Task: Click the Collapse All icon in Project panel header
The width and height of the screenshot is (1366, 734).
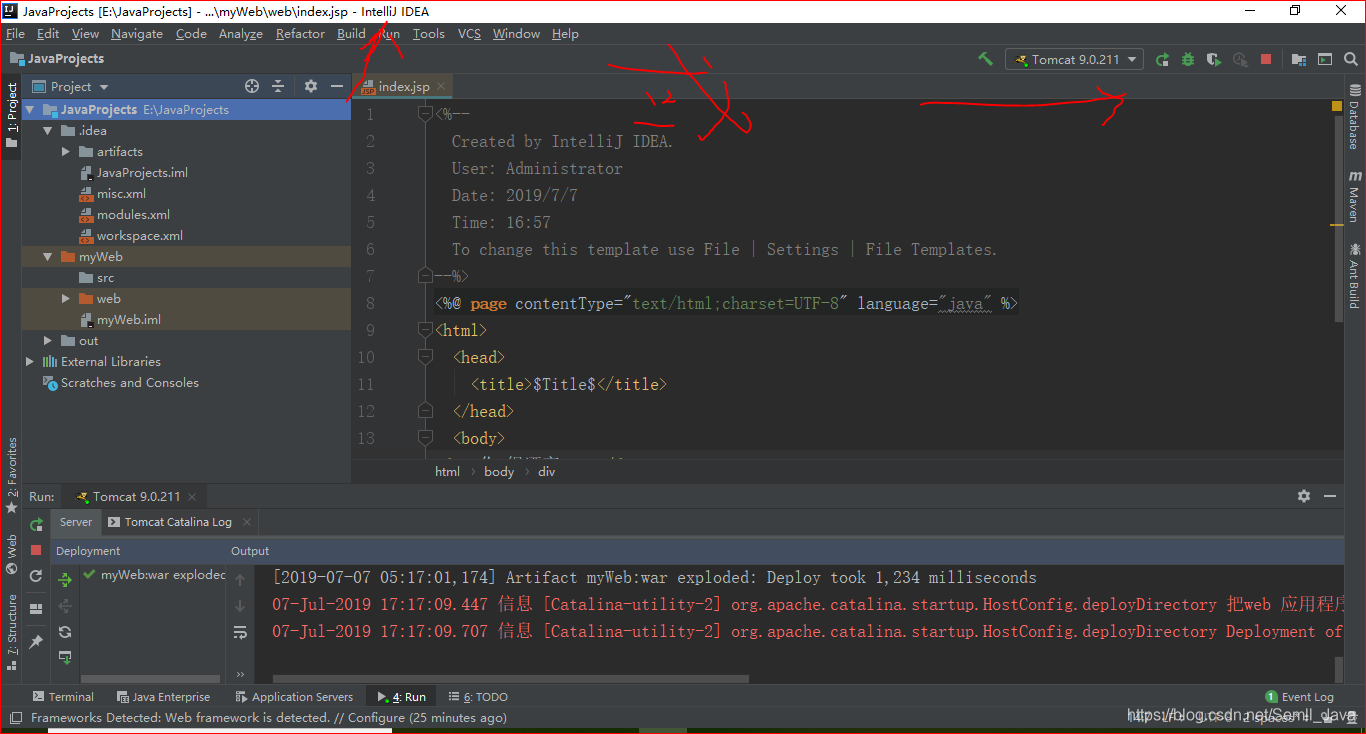Action: [x=278, y=86]
